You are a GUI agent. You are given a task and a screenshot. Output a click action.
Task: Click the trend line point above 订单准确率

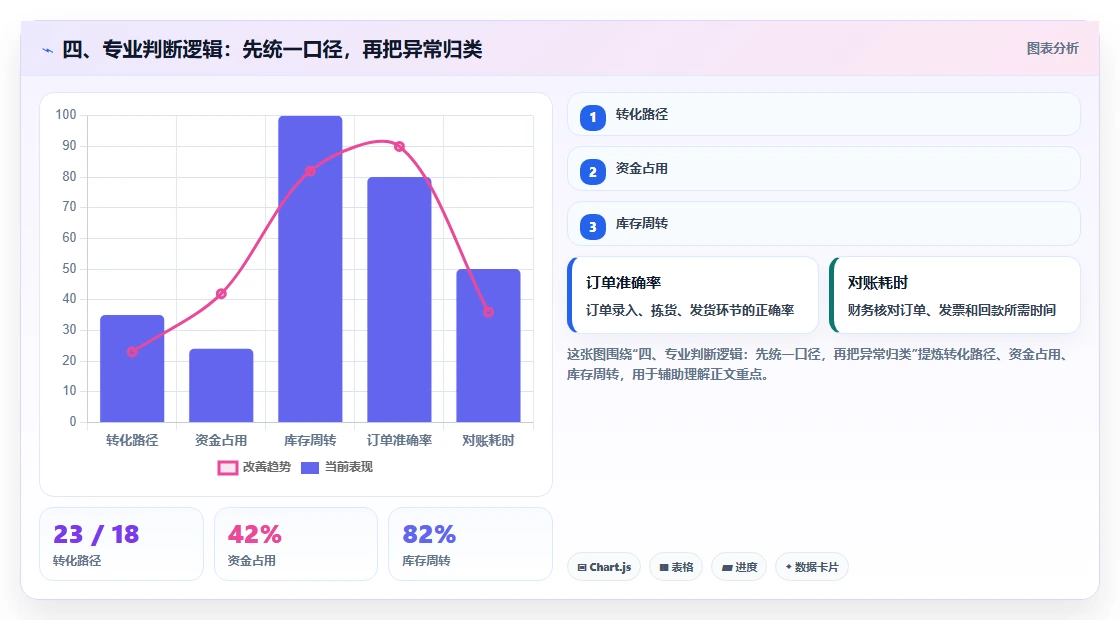[399, 146]
